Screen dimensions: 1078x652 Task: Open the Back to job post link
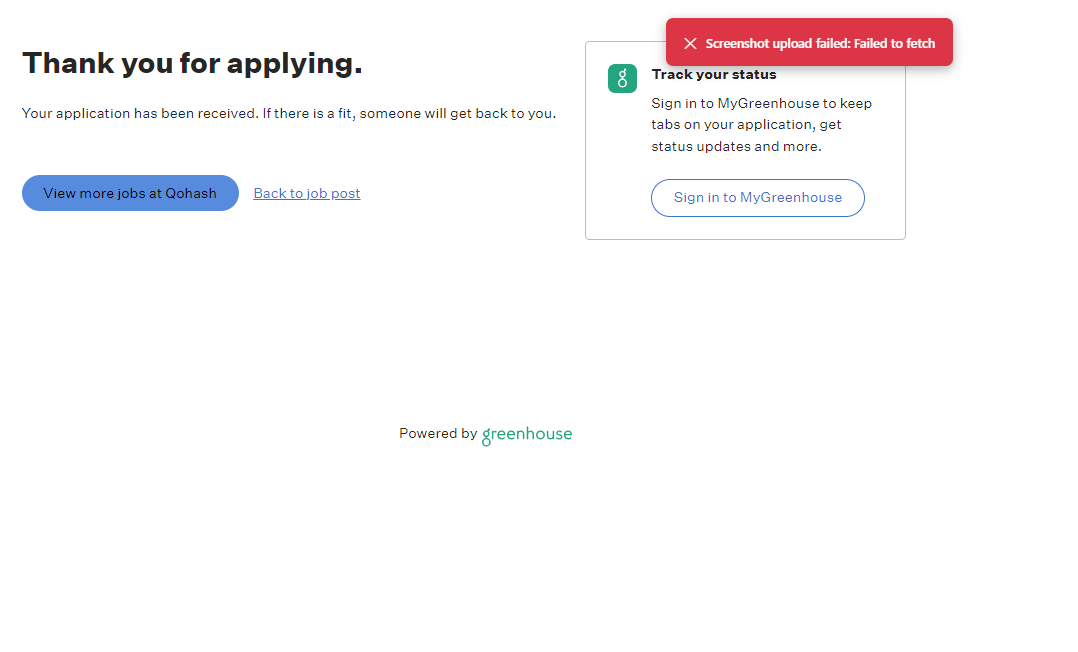coord(307,193)
